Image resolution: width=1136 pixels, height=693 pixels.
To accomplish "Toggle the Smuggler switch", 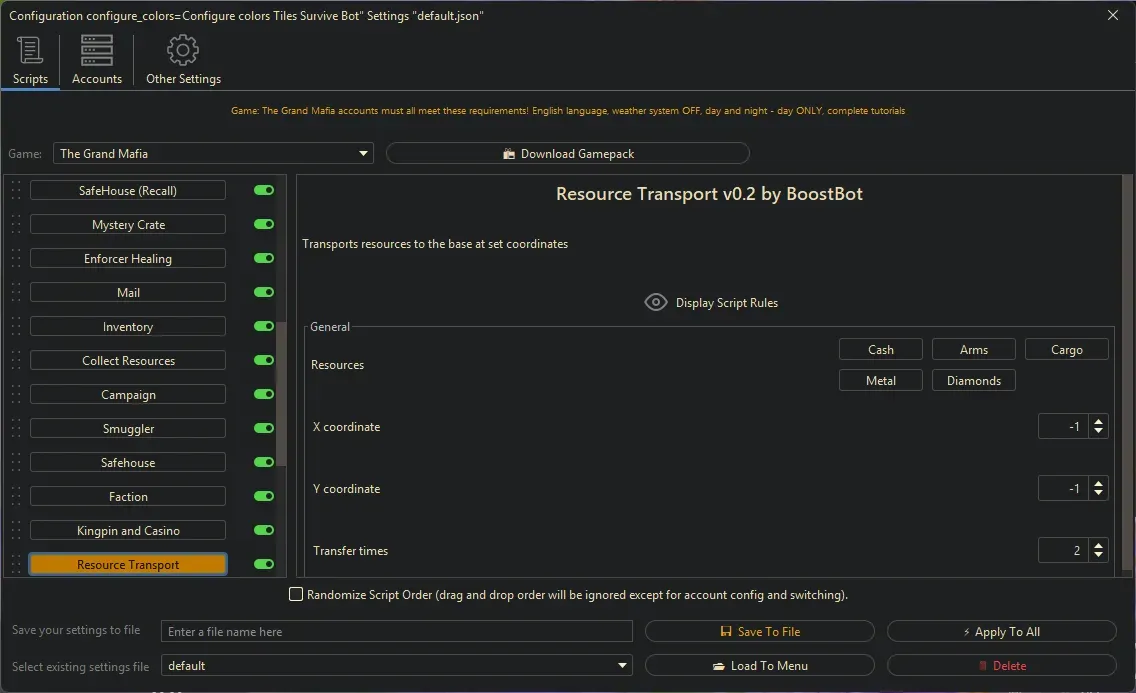I will click(264, 429).
